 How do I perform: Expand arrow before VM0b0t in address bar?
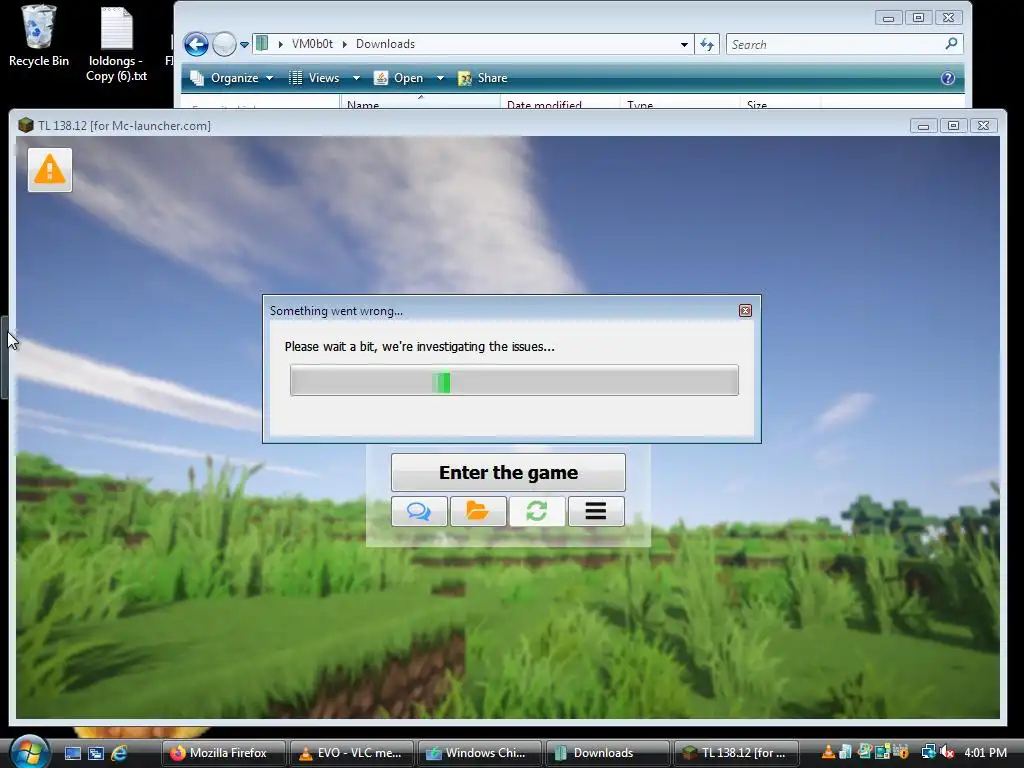(x=280, y=44)
